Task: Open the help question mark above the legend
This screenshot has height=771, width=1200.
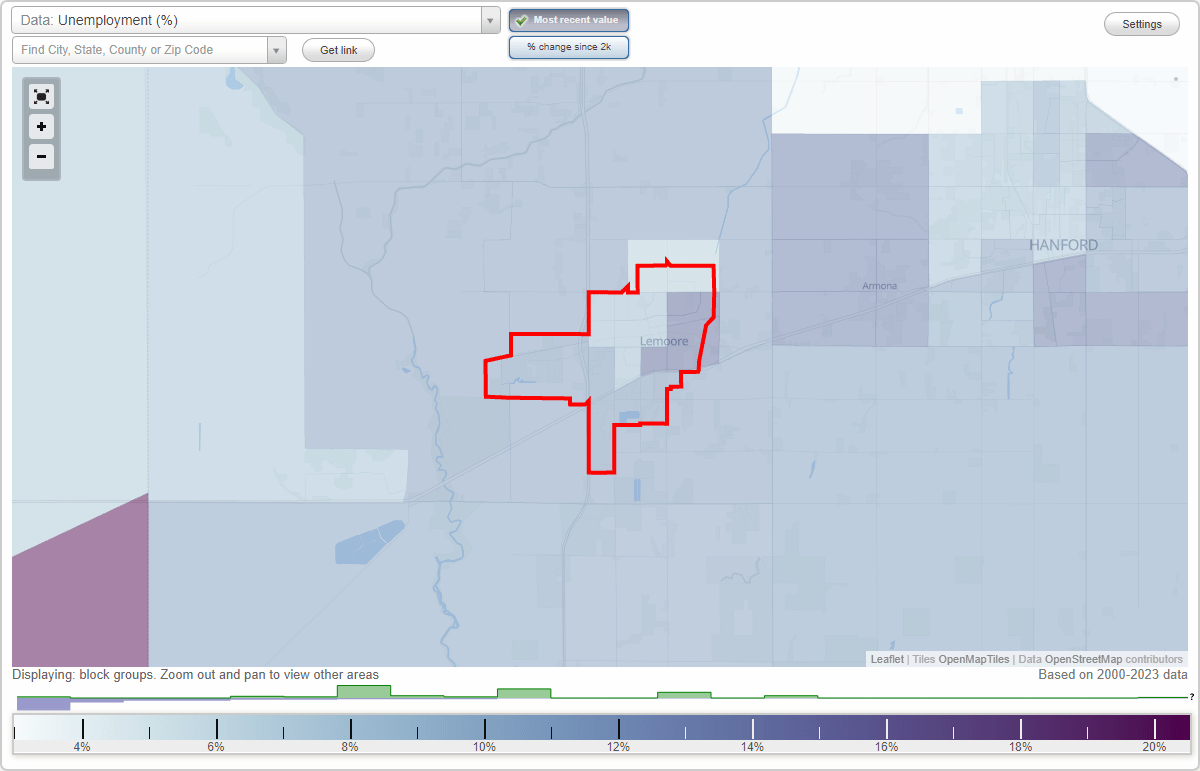Action: (1190, 697)
